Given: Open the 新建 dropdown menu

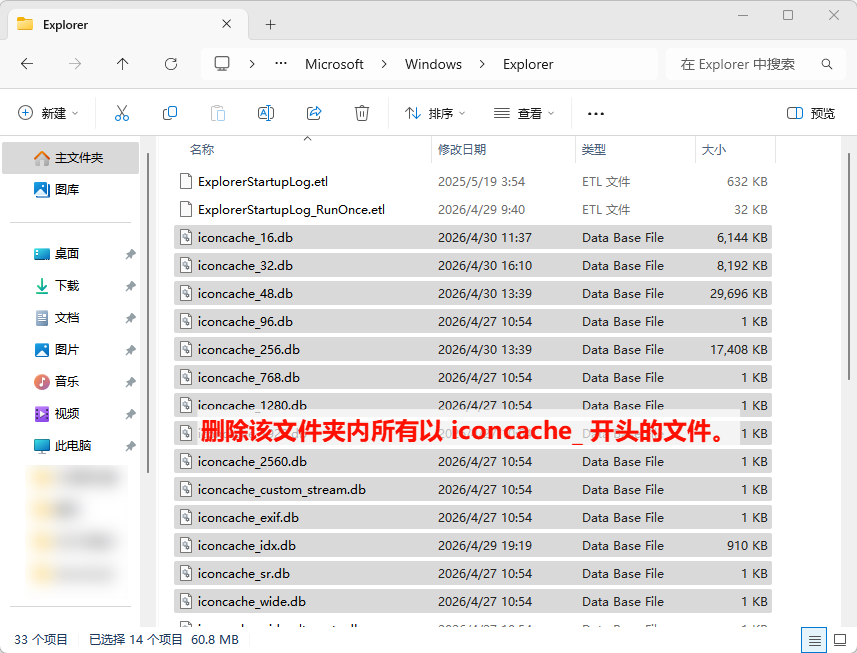Looking at the screenshot, I should click(48, 113).
